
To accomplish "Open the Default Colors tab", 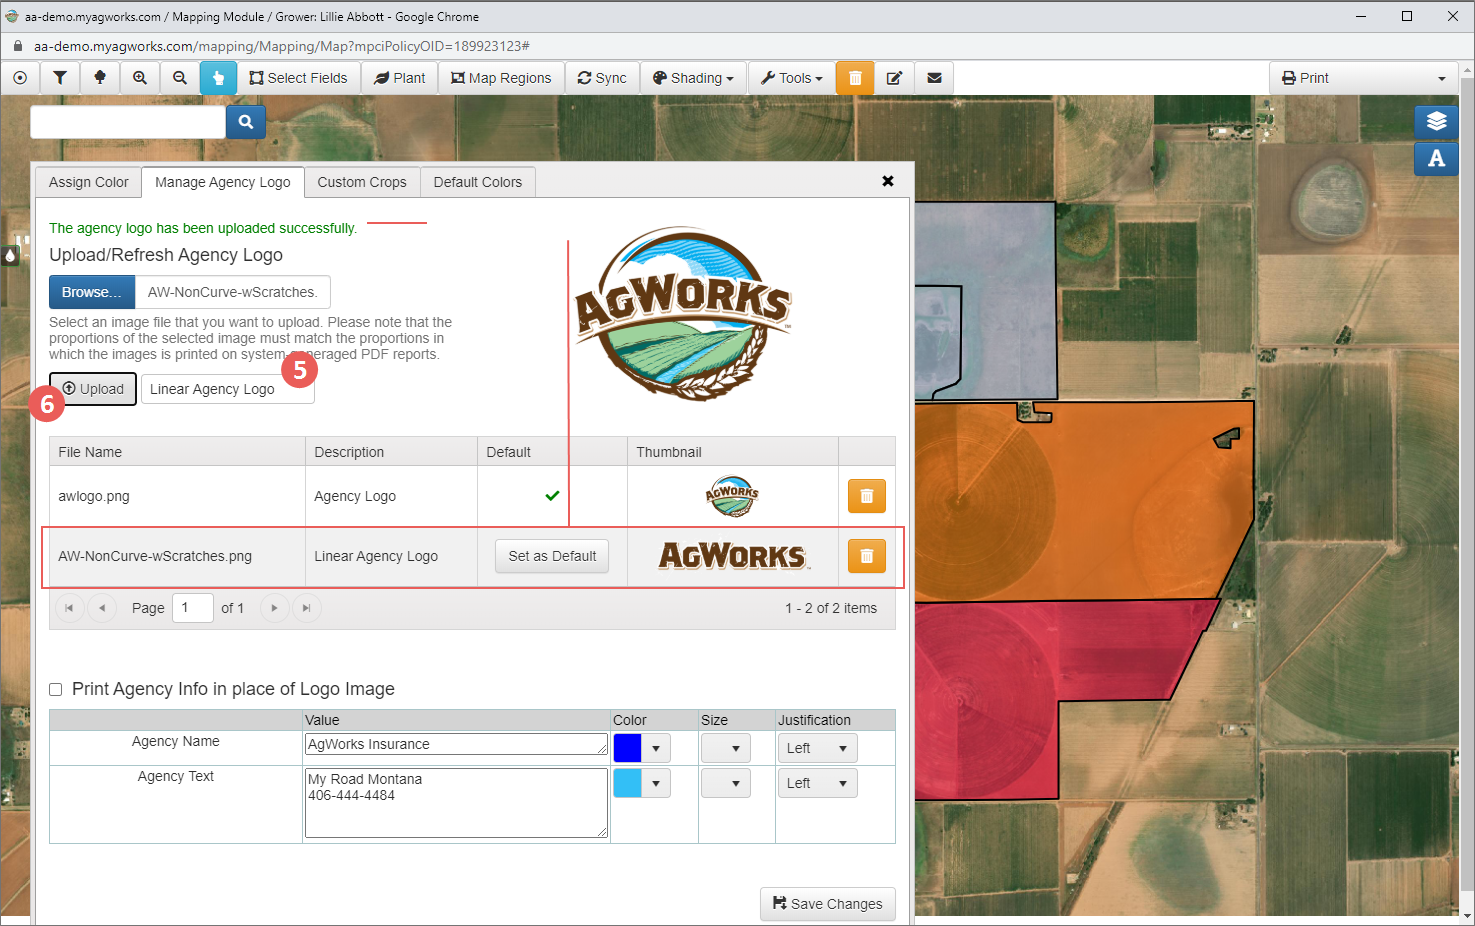I will (x=478, y=182).
